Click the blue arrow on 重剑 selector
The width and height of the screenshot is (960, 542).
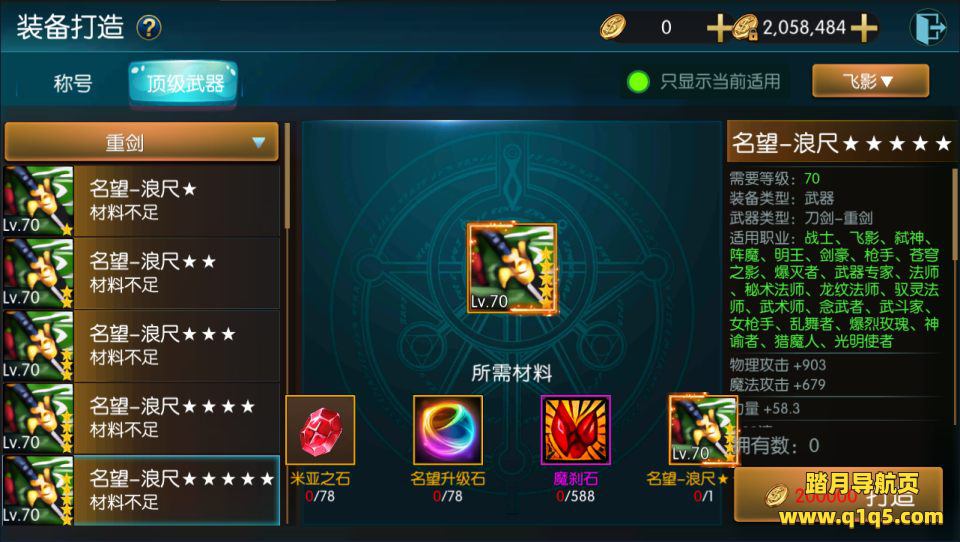click(x=259, y=143)
